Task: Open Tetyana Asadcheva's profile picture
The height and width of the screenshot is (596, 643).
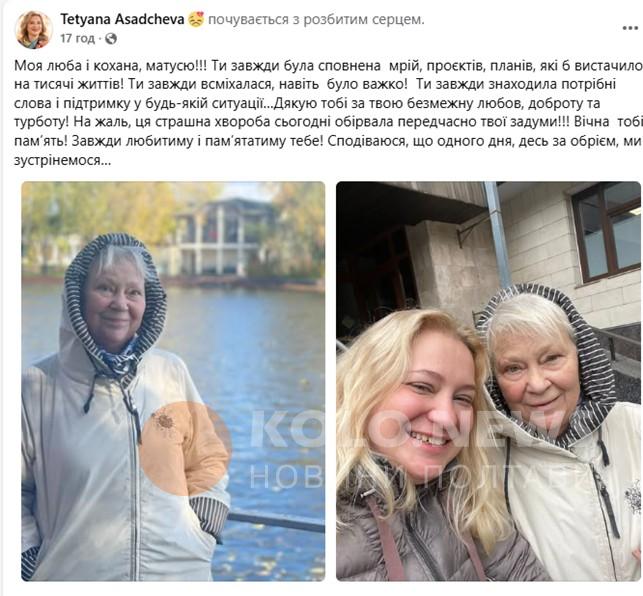Action: (34, 30)
